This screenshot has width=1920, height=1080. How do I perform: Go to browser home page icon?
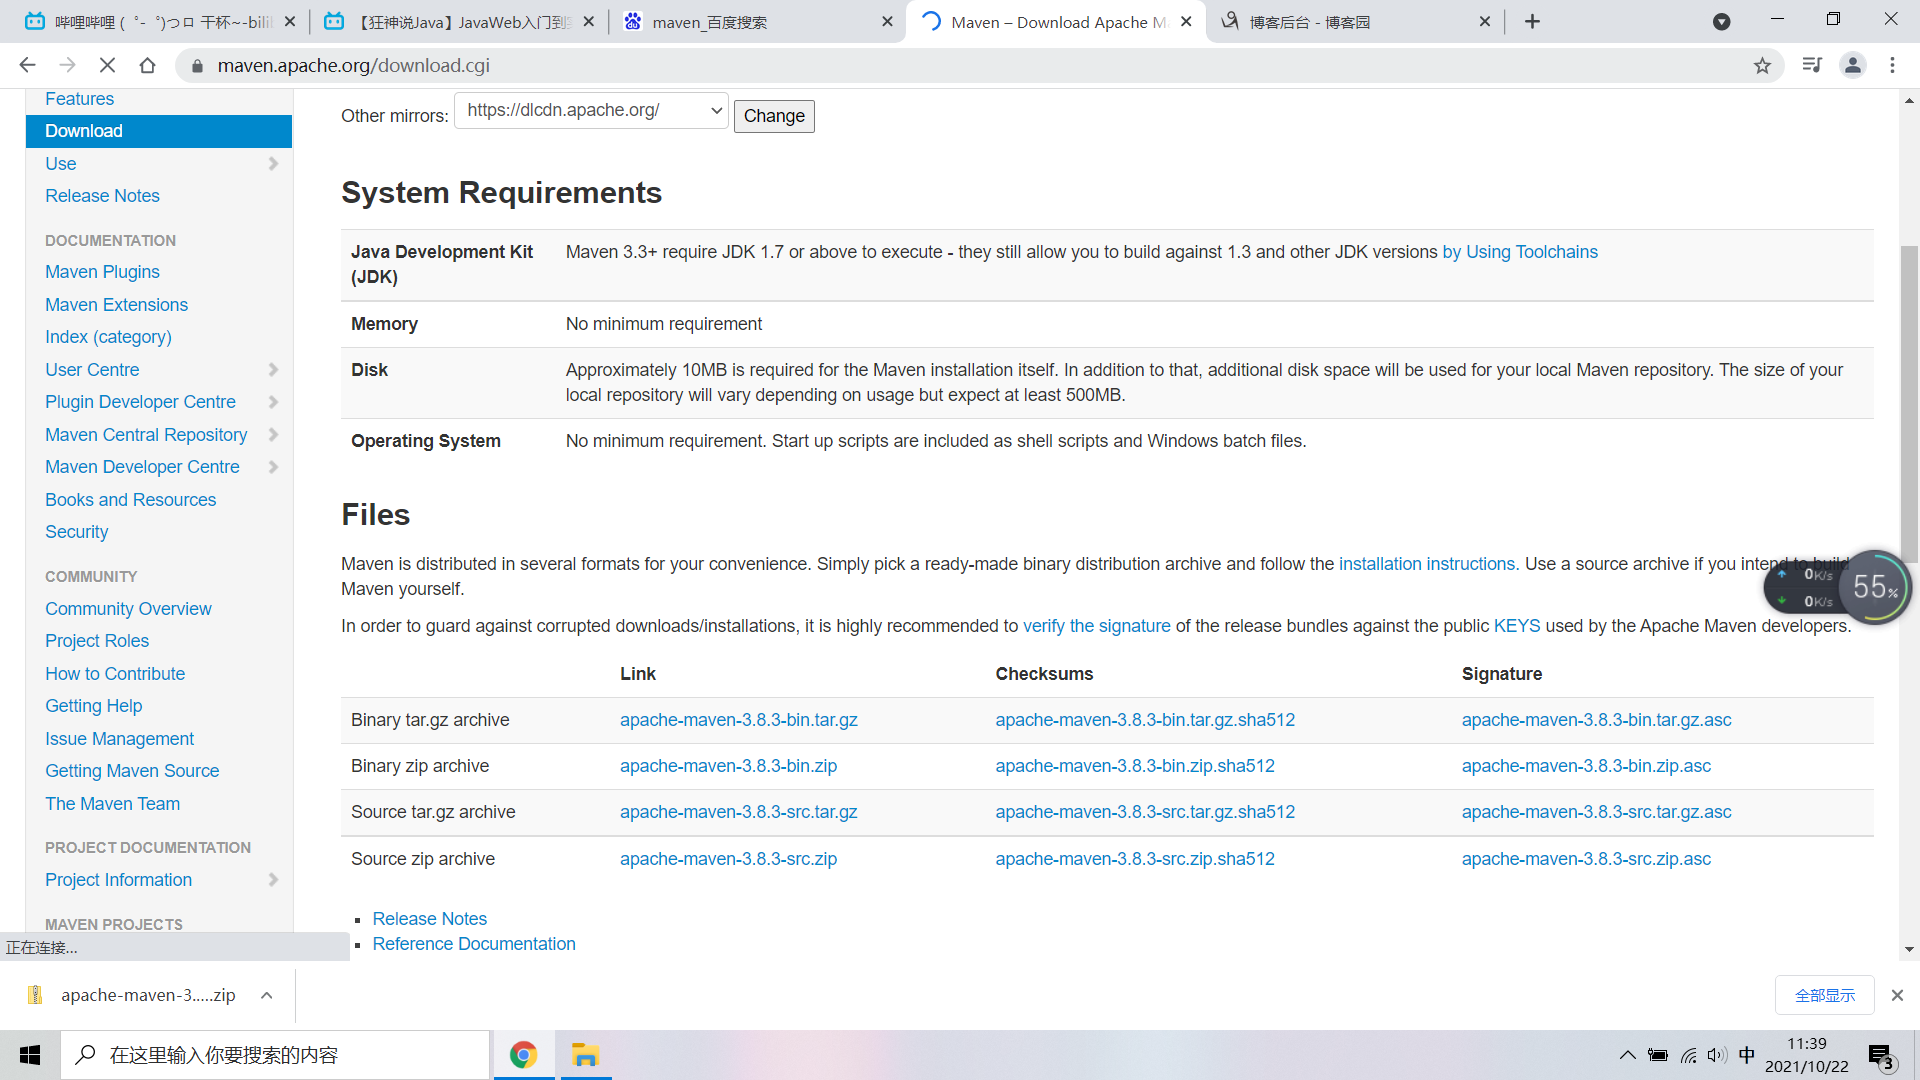coord(147,66)
